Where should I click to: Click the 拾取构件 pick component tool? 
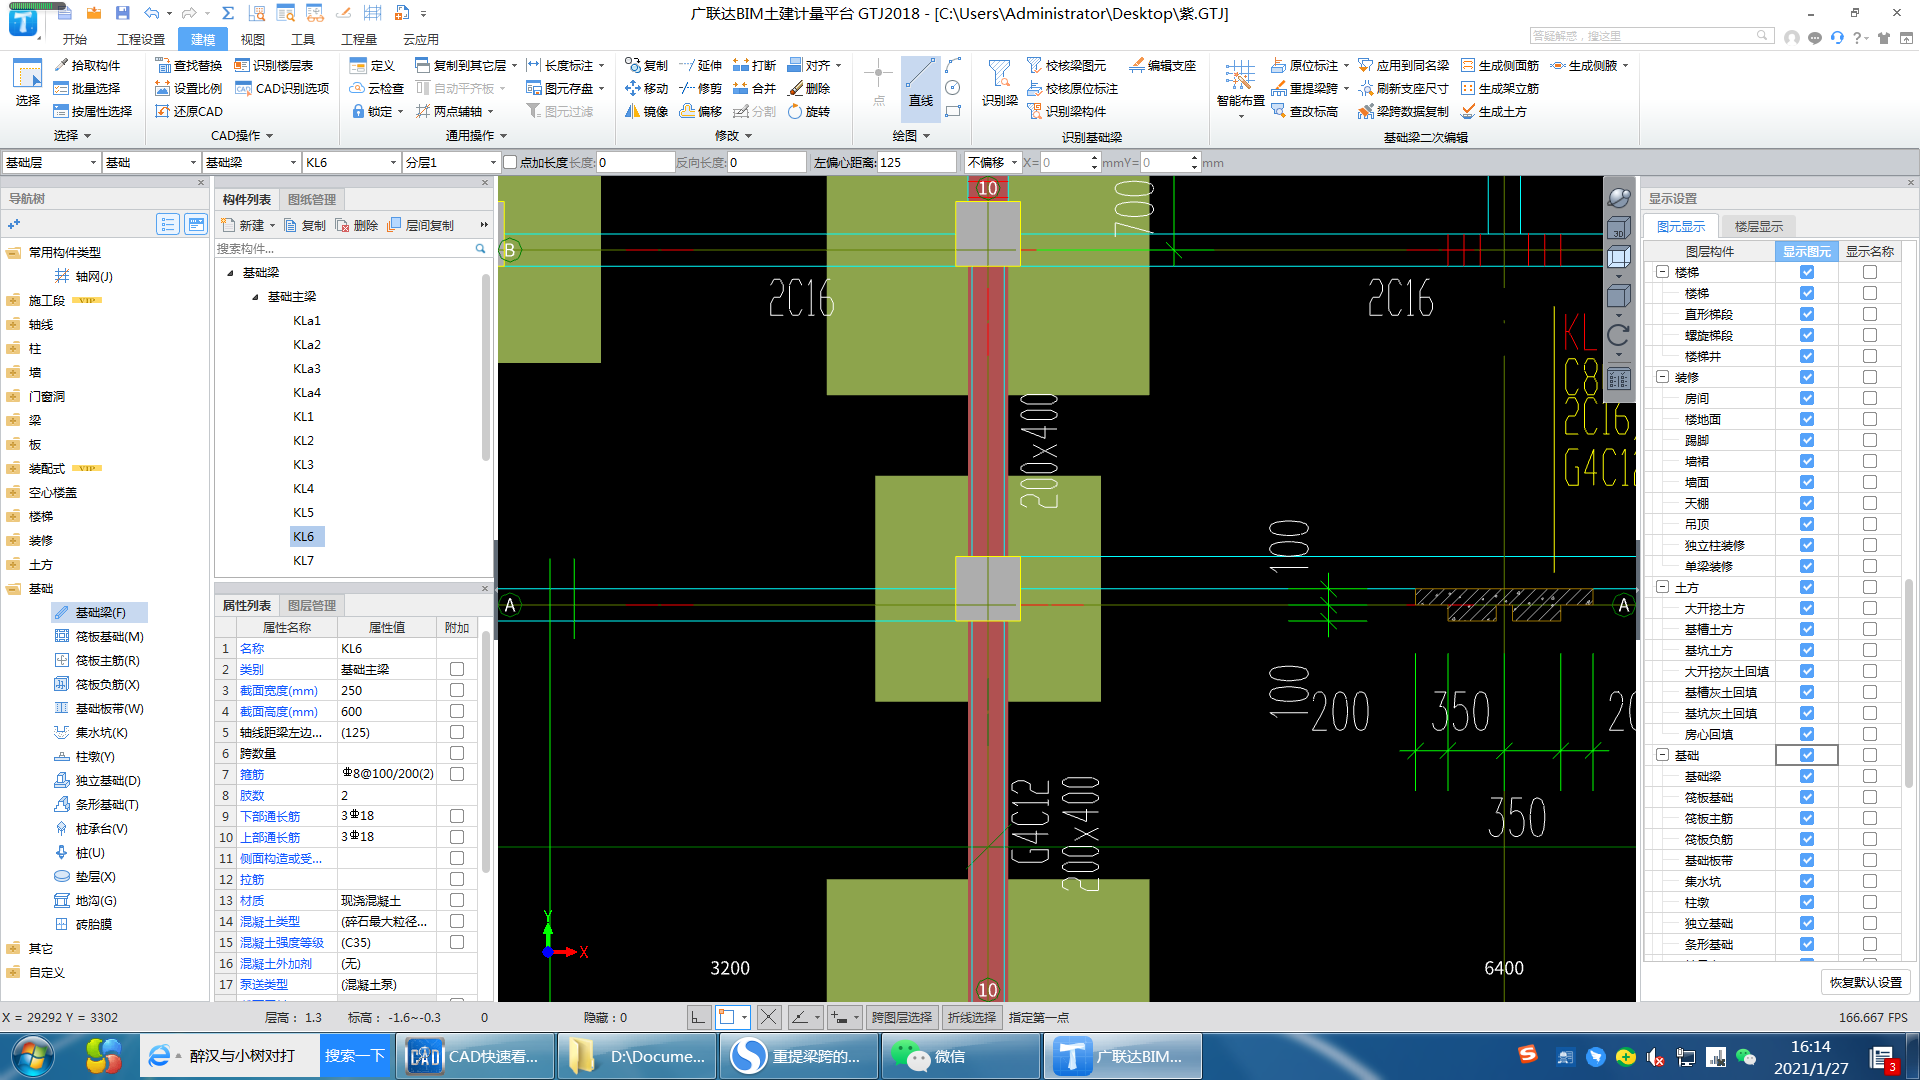coord(87,65)
